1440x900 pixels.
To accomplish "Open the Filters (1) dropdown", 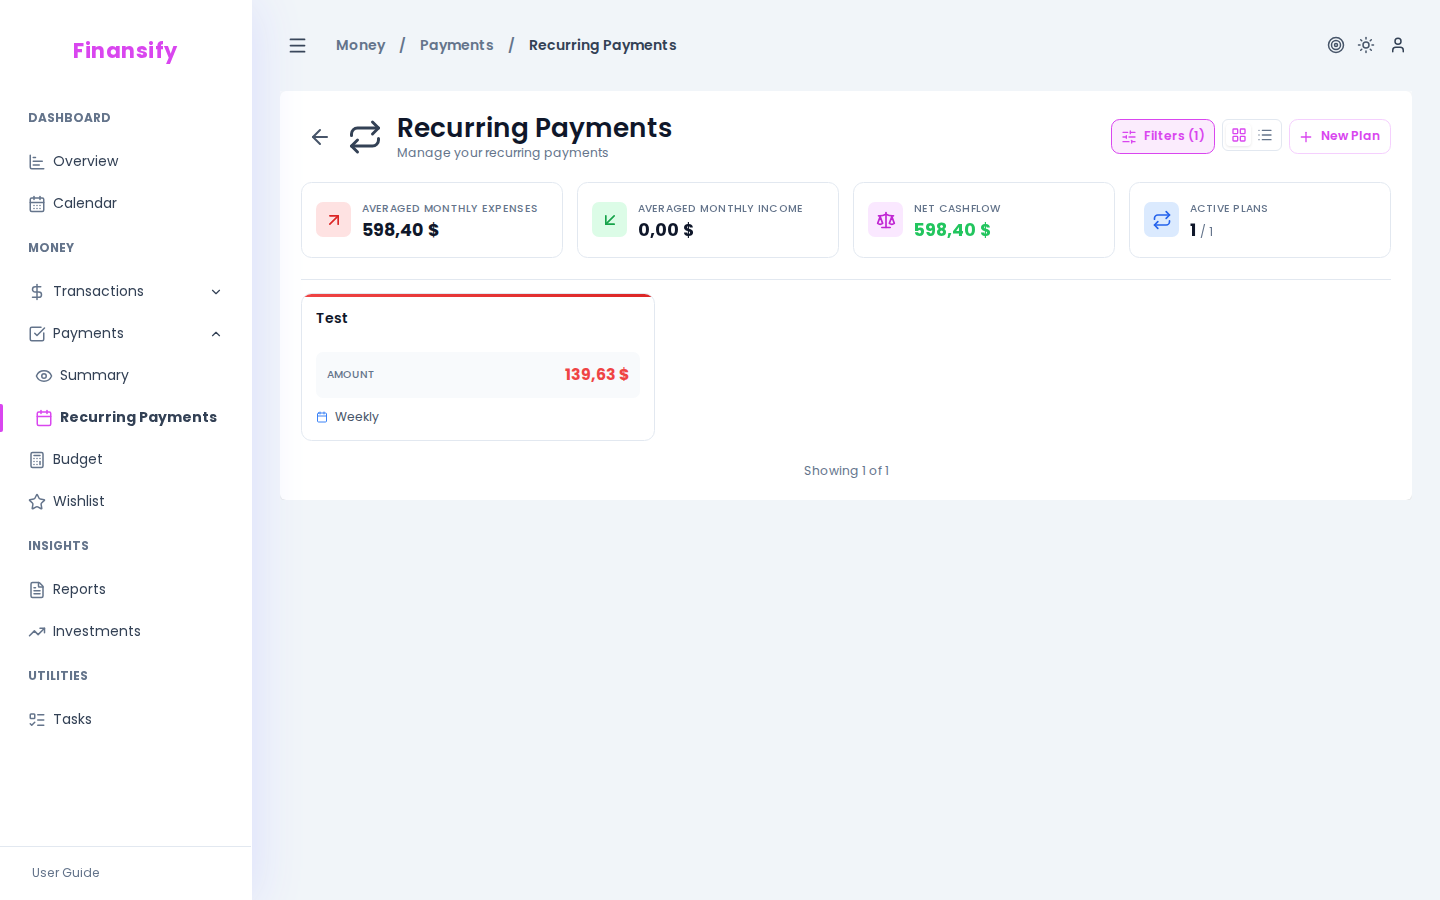I will [x=1163, y=136].
